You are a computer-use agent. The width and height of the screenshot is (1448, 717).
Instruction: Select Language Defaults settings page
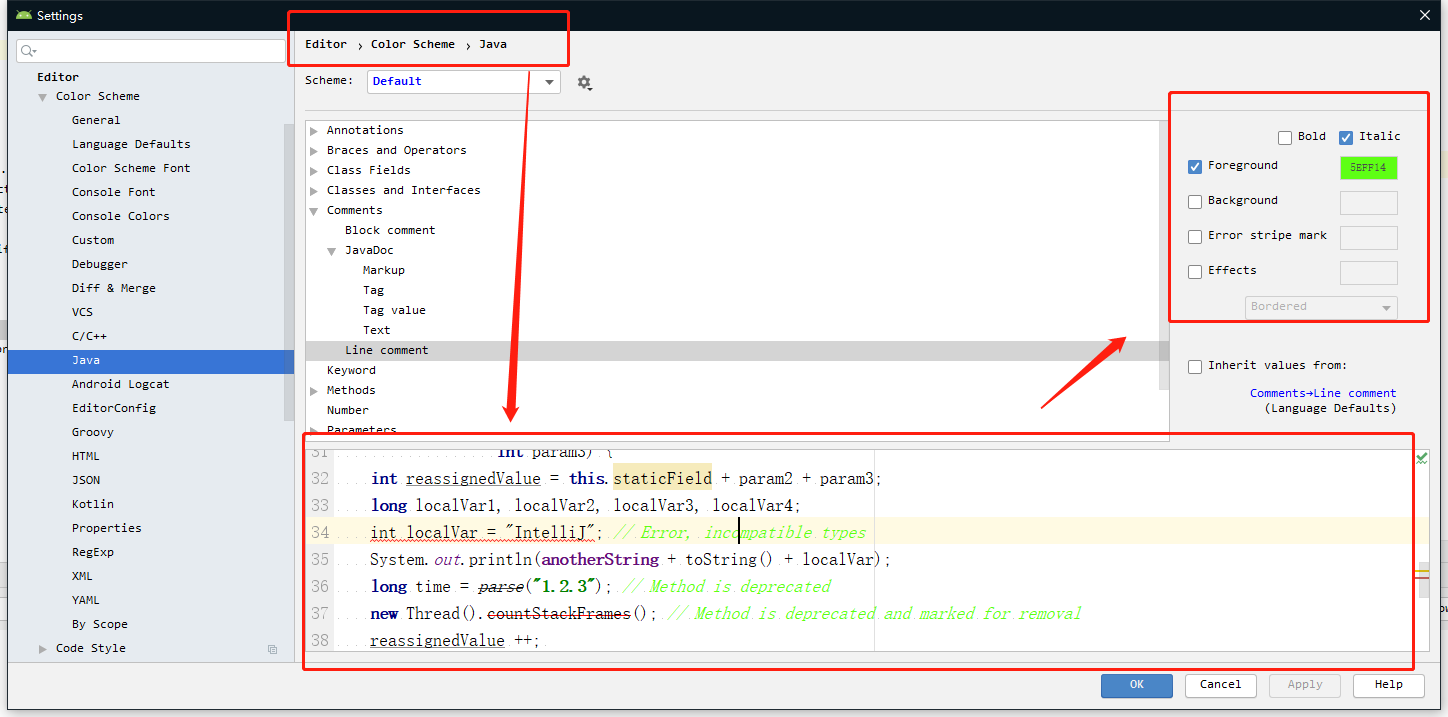tap(131, 144)
